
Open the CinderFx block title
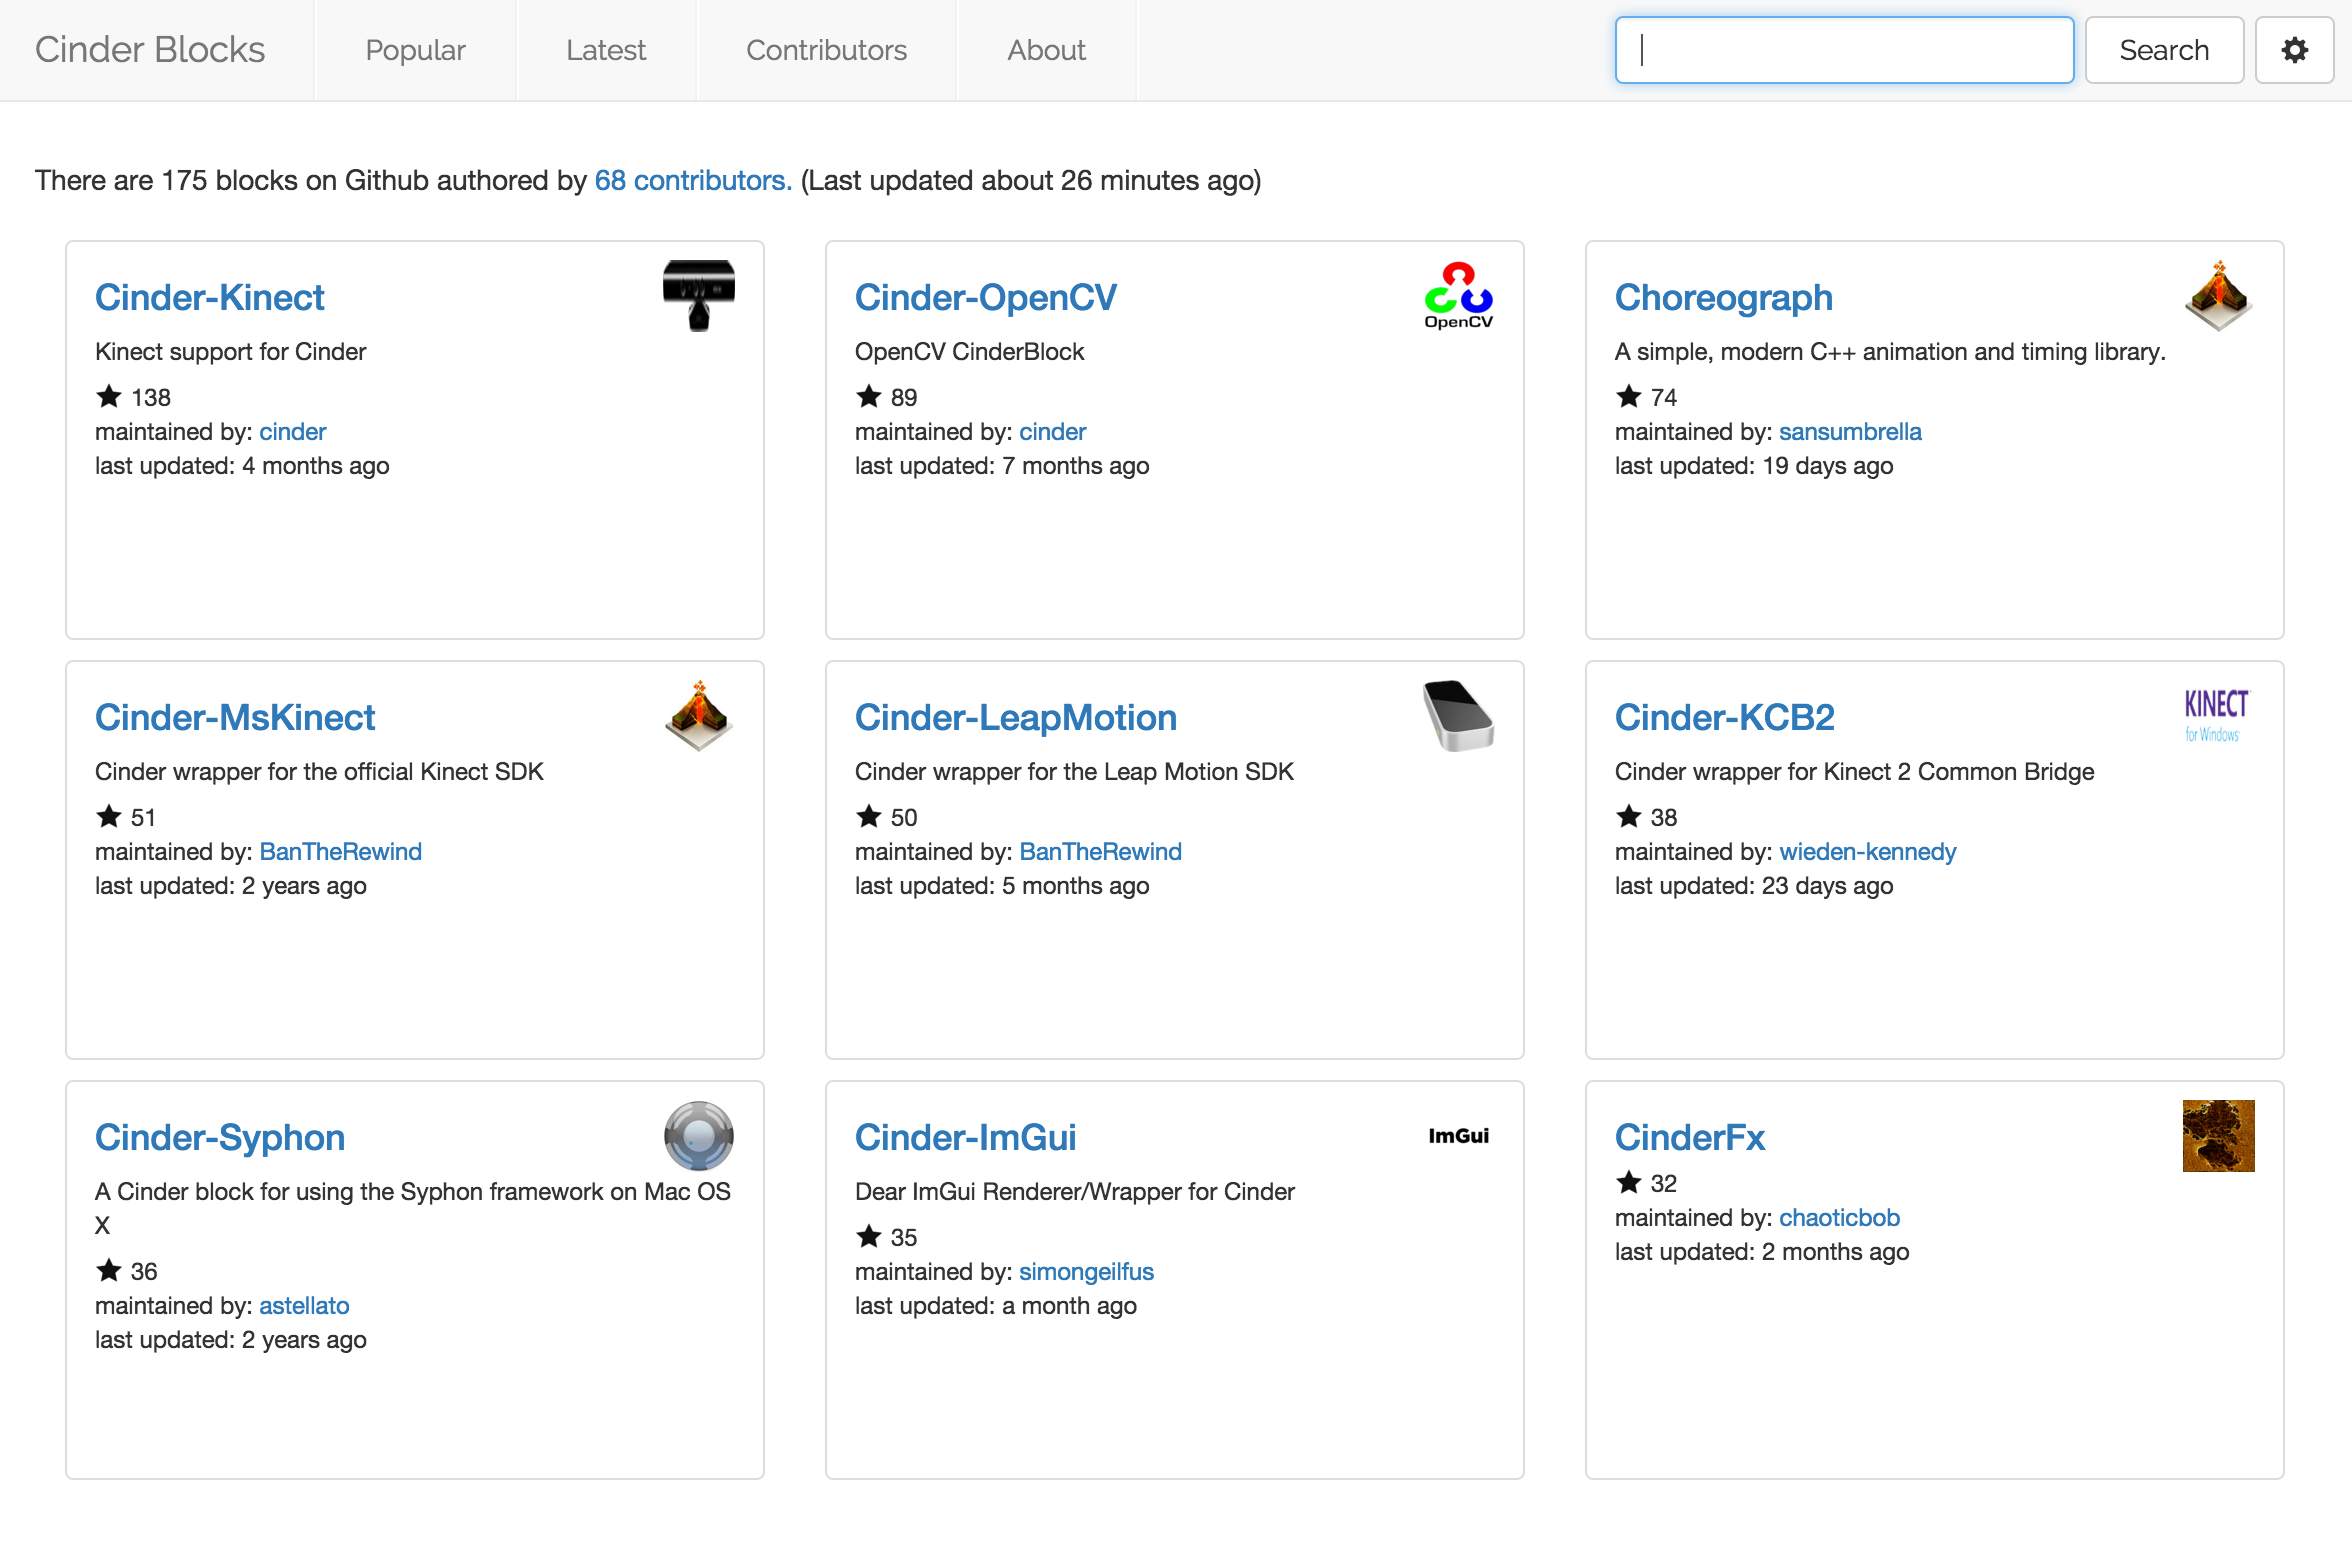tap(1690, 1137)
